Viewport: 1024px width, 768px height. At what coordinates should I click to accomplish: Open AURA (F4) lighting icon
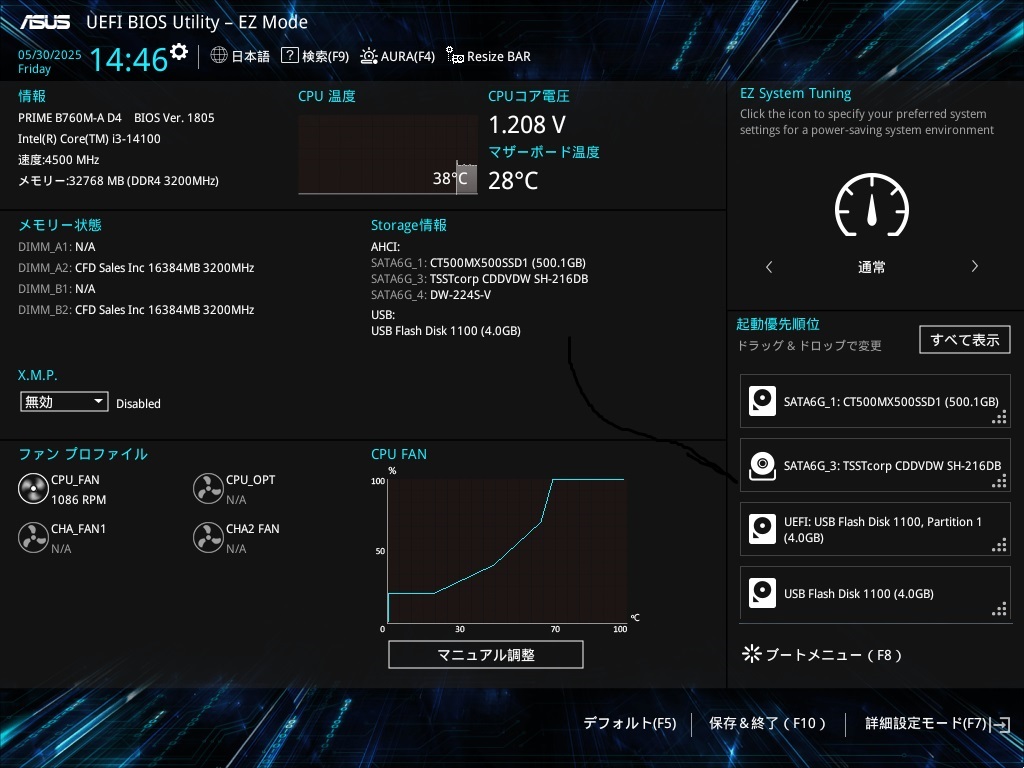[368, 56]
